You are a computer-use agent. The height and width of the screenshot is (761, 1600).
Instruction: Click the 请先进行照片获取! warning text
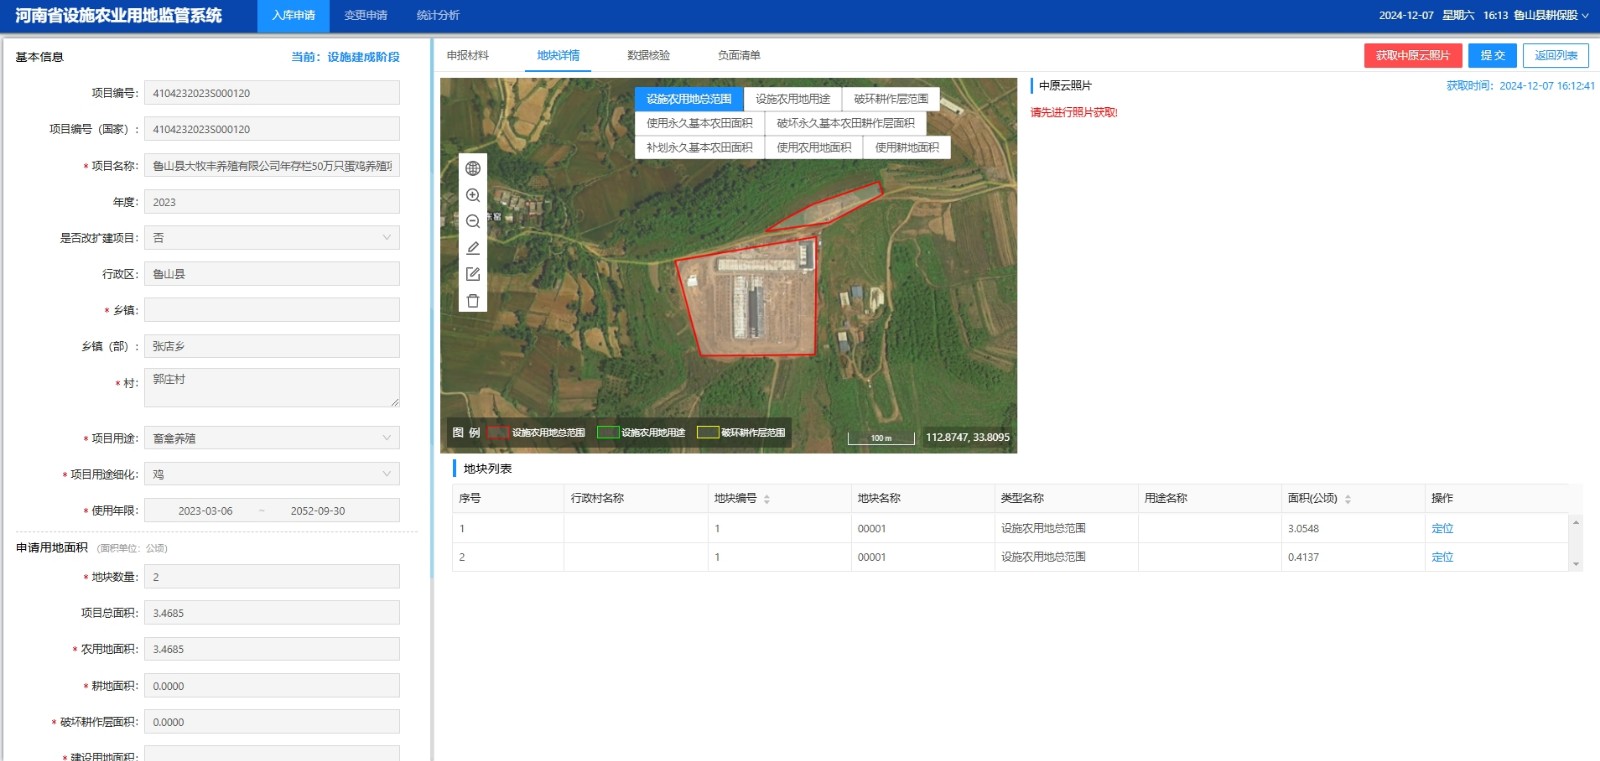[1074, 112]
